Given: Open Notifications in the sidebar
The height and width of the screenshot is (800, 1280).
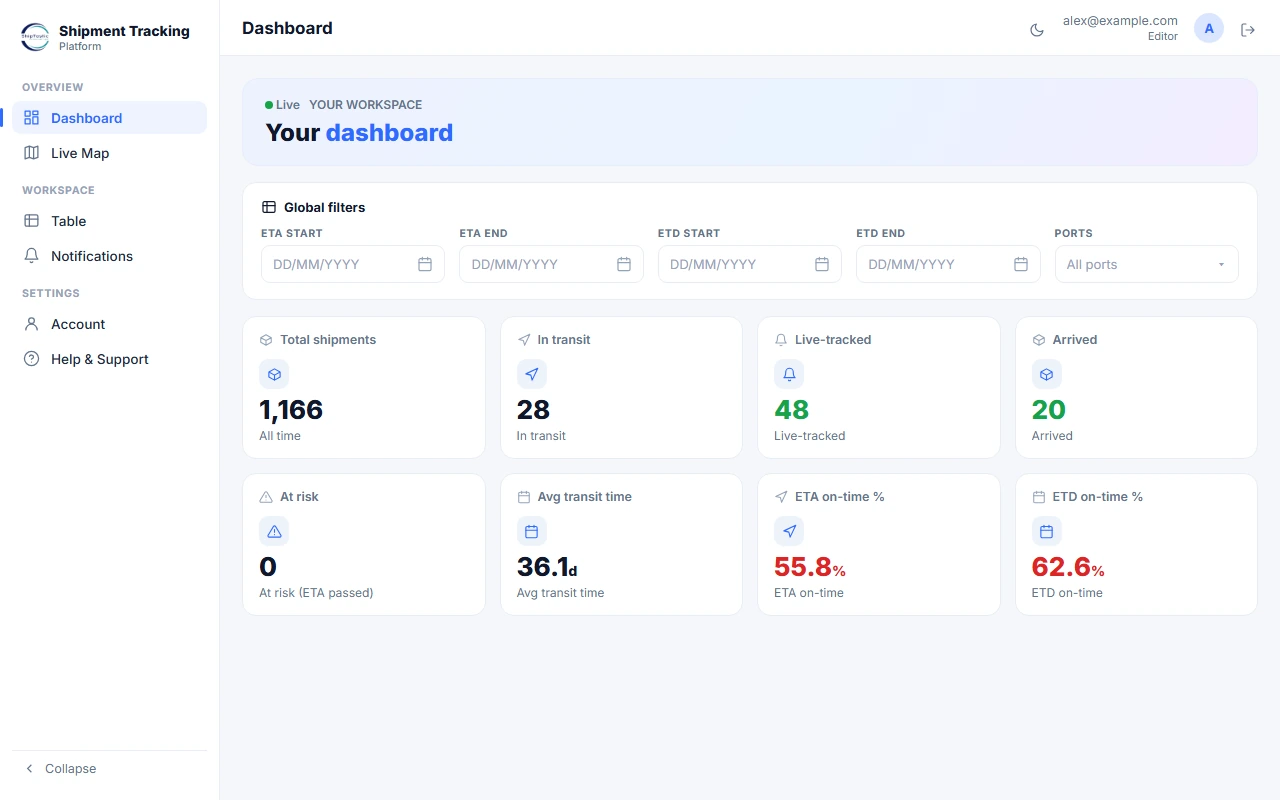Looking at the screenshot, I should [x=109, y=256].
